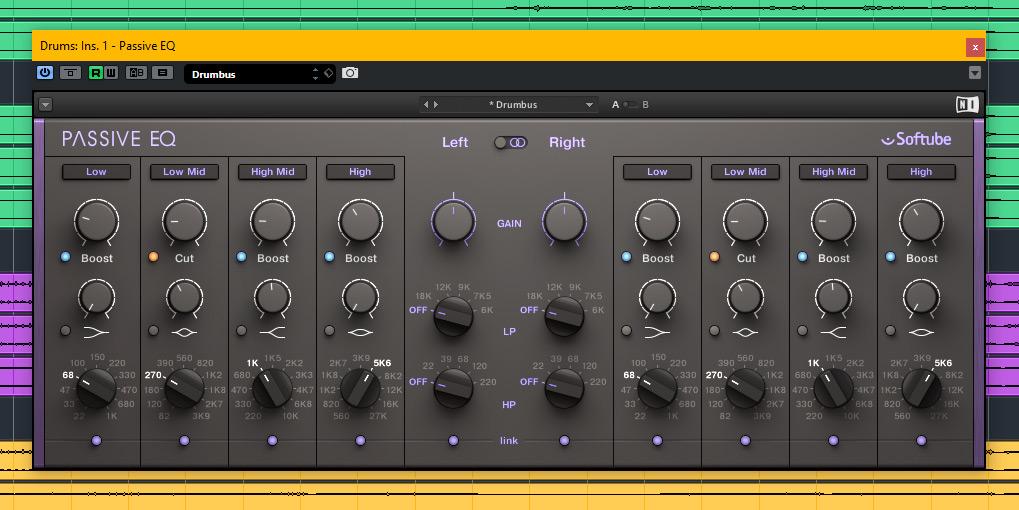Image resolution: width=1019 pixels, height=510 pixels.
Task: Toggle the link LED under left Low band
Action: (x=96, y=440)
